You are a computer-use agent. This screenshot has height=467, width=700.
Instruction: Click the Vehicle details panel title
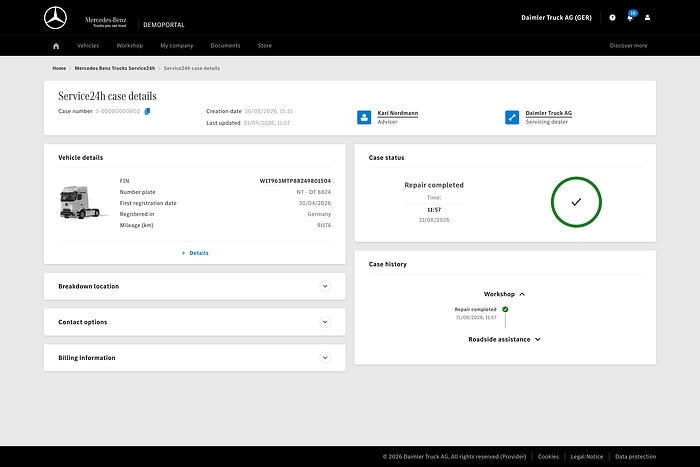coord(81,158)
